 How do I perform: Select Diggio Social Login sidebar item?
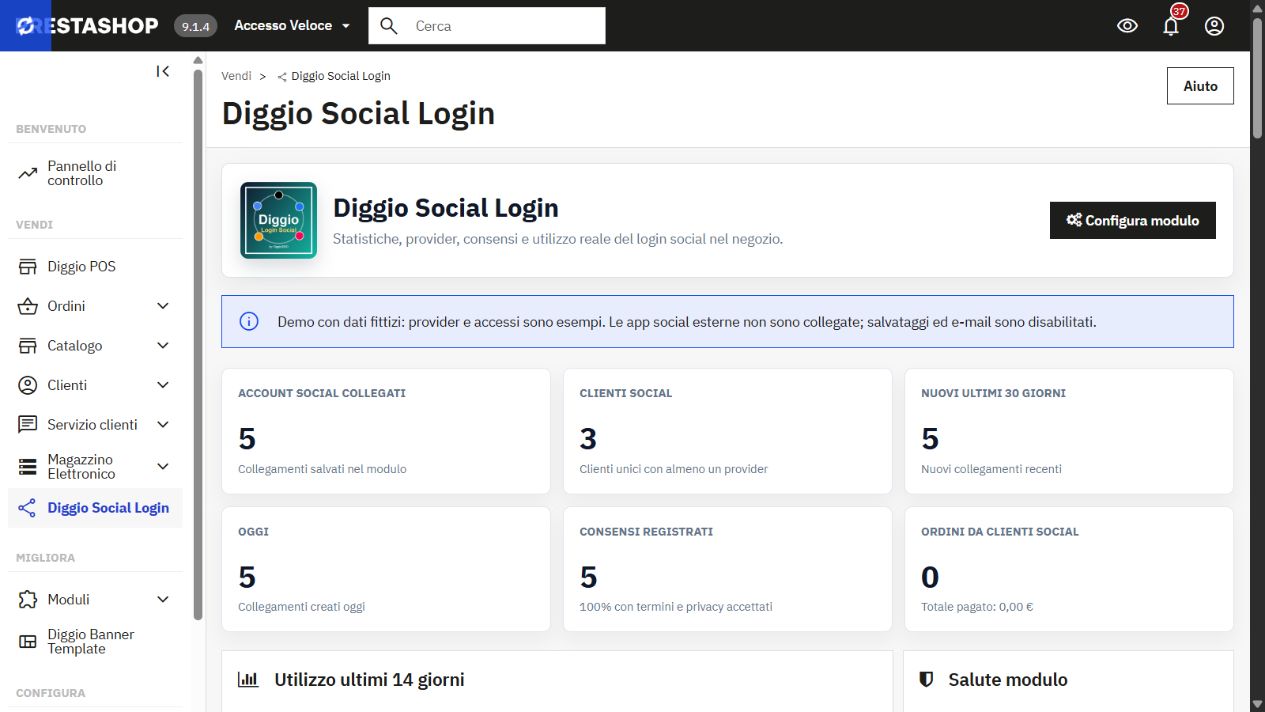[96, 508]
